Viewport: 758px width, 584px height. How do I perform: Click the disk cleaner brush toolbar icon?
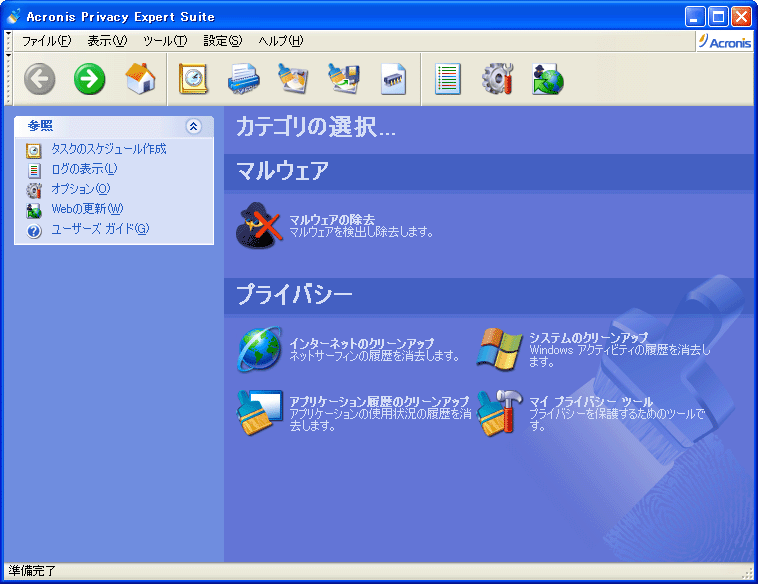[x=293, y=79]
